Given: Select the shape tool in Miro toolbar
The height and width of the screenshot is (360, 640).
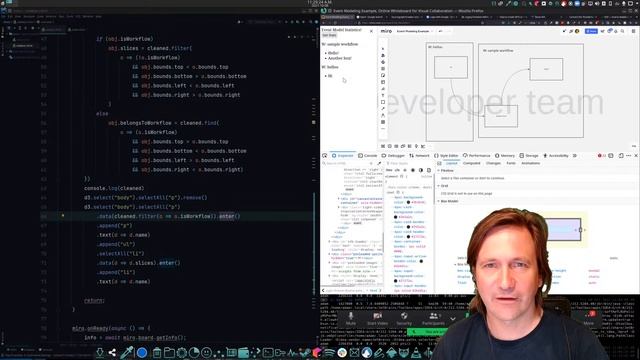Looking at the screenshot, I should point(383,102).
